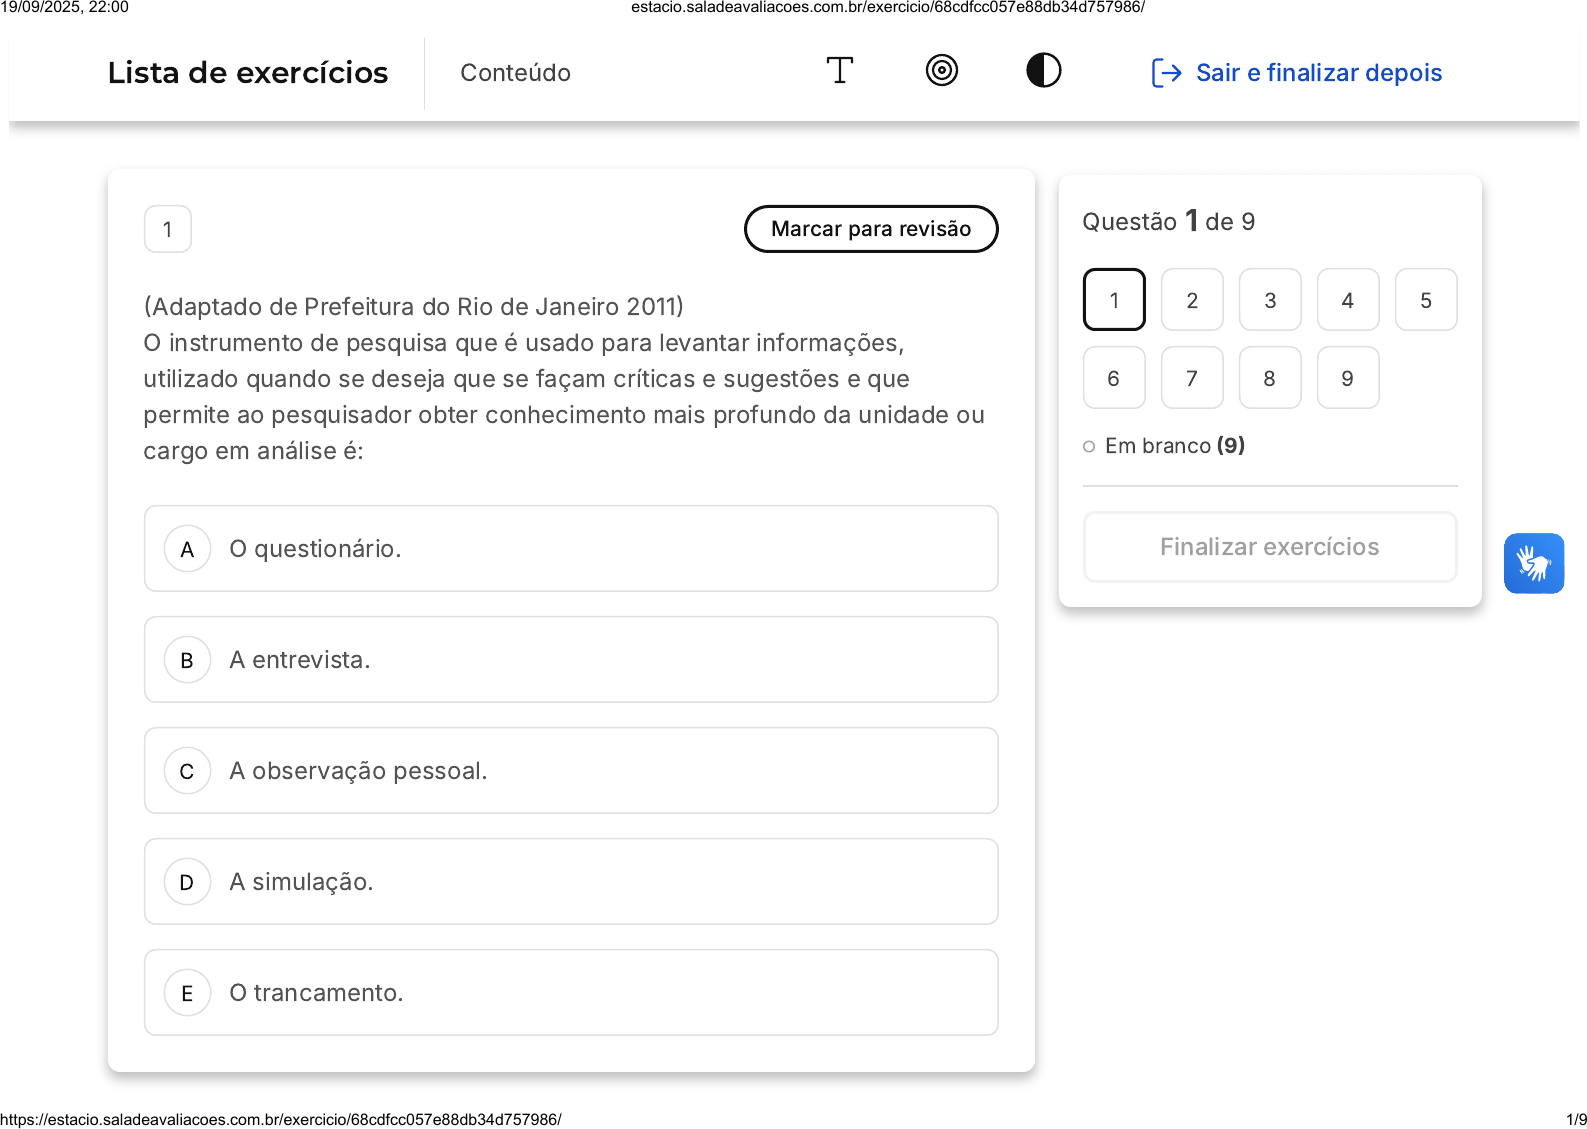Toggle the high contrast half-circle icon
Image resolution: width=1587 pixels, height=1129 pixels.
1043,71
